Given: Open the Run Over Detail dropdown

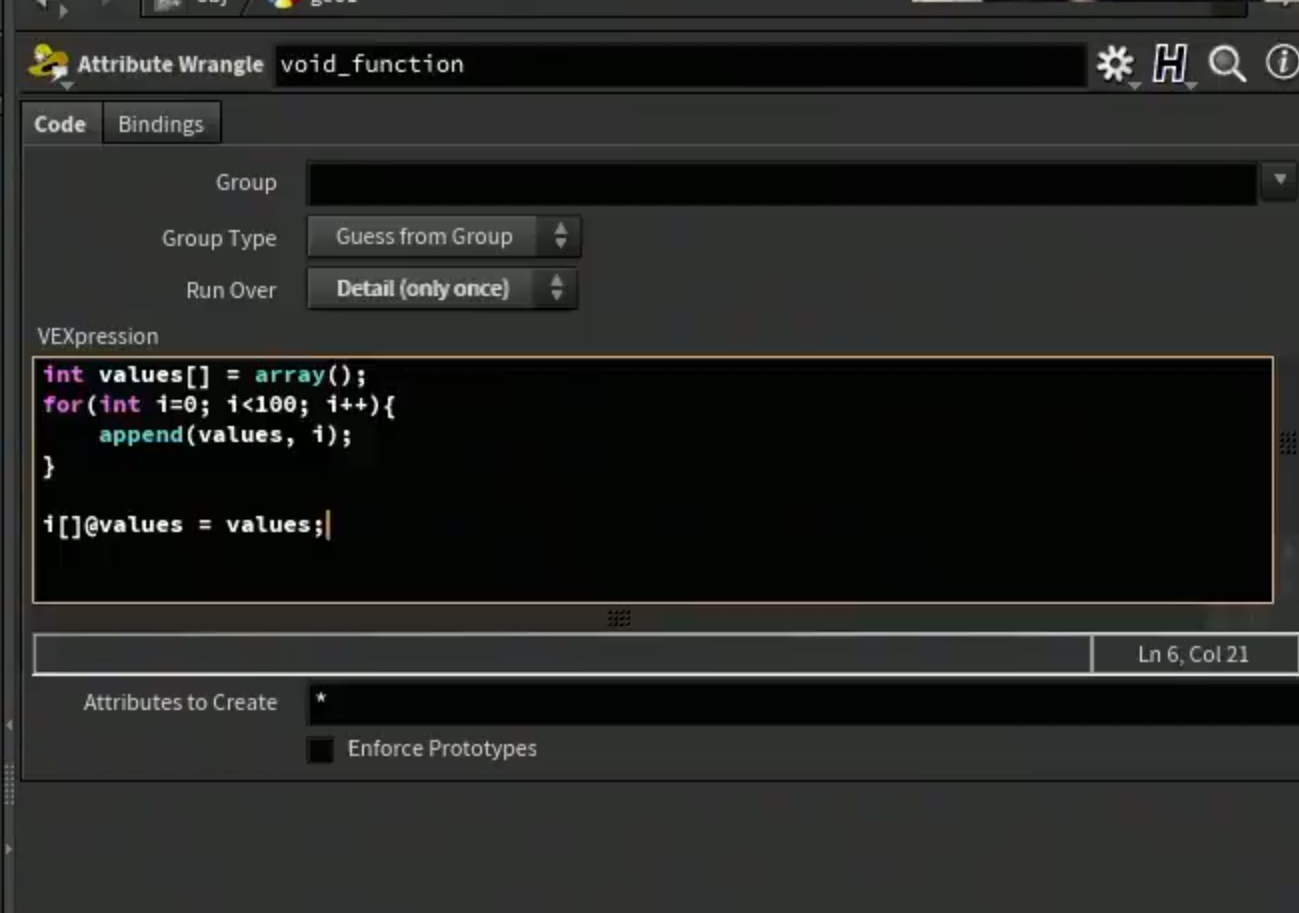Looking at the screenshot, I should pyautogui.click(x=442, y=289).
